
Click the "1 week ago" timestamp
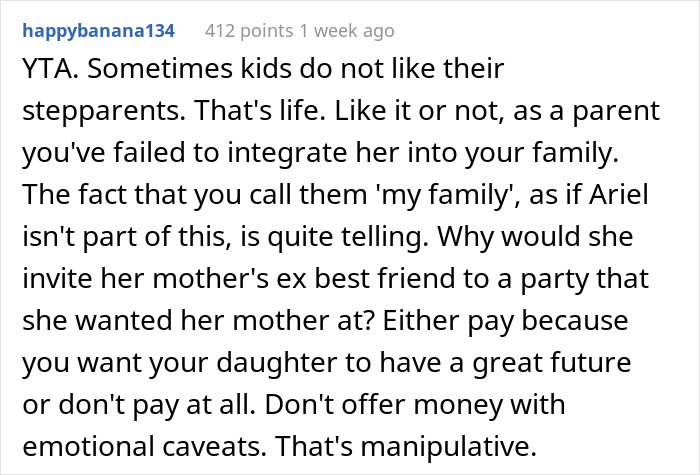(x=345, y=31)
